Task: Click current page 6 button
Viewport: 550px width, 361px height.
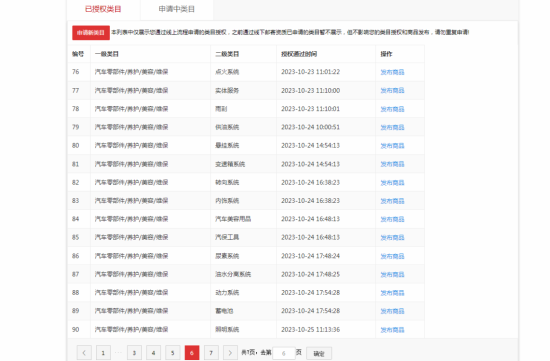Action: [192, 353]
